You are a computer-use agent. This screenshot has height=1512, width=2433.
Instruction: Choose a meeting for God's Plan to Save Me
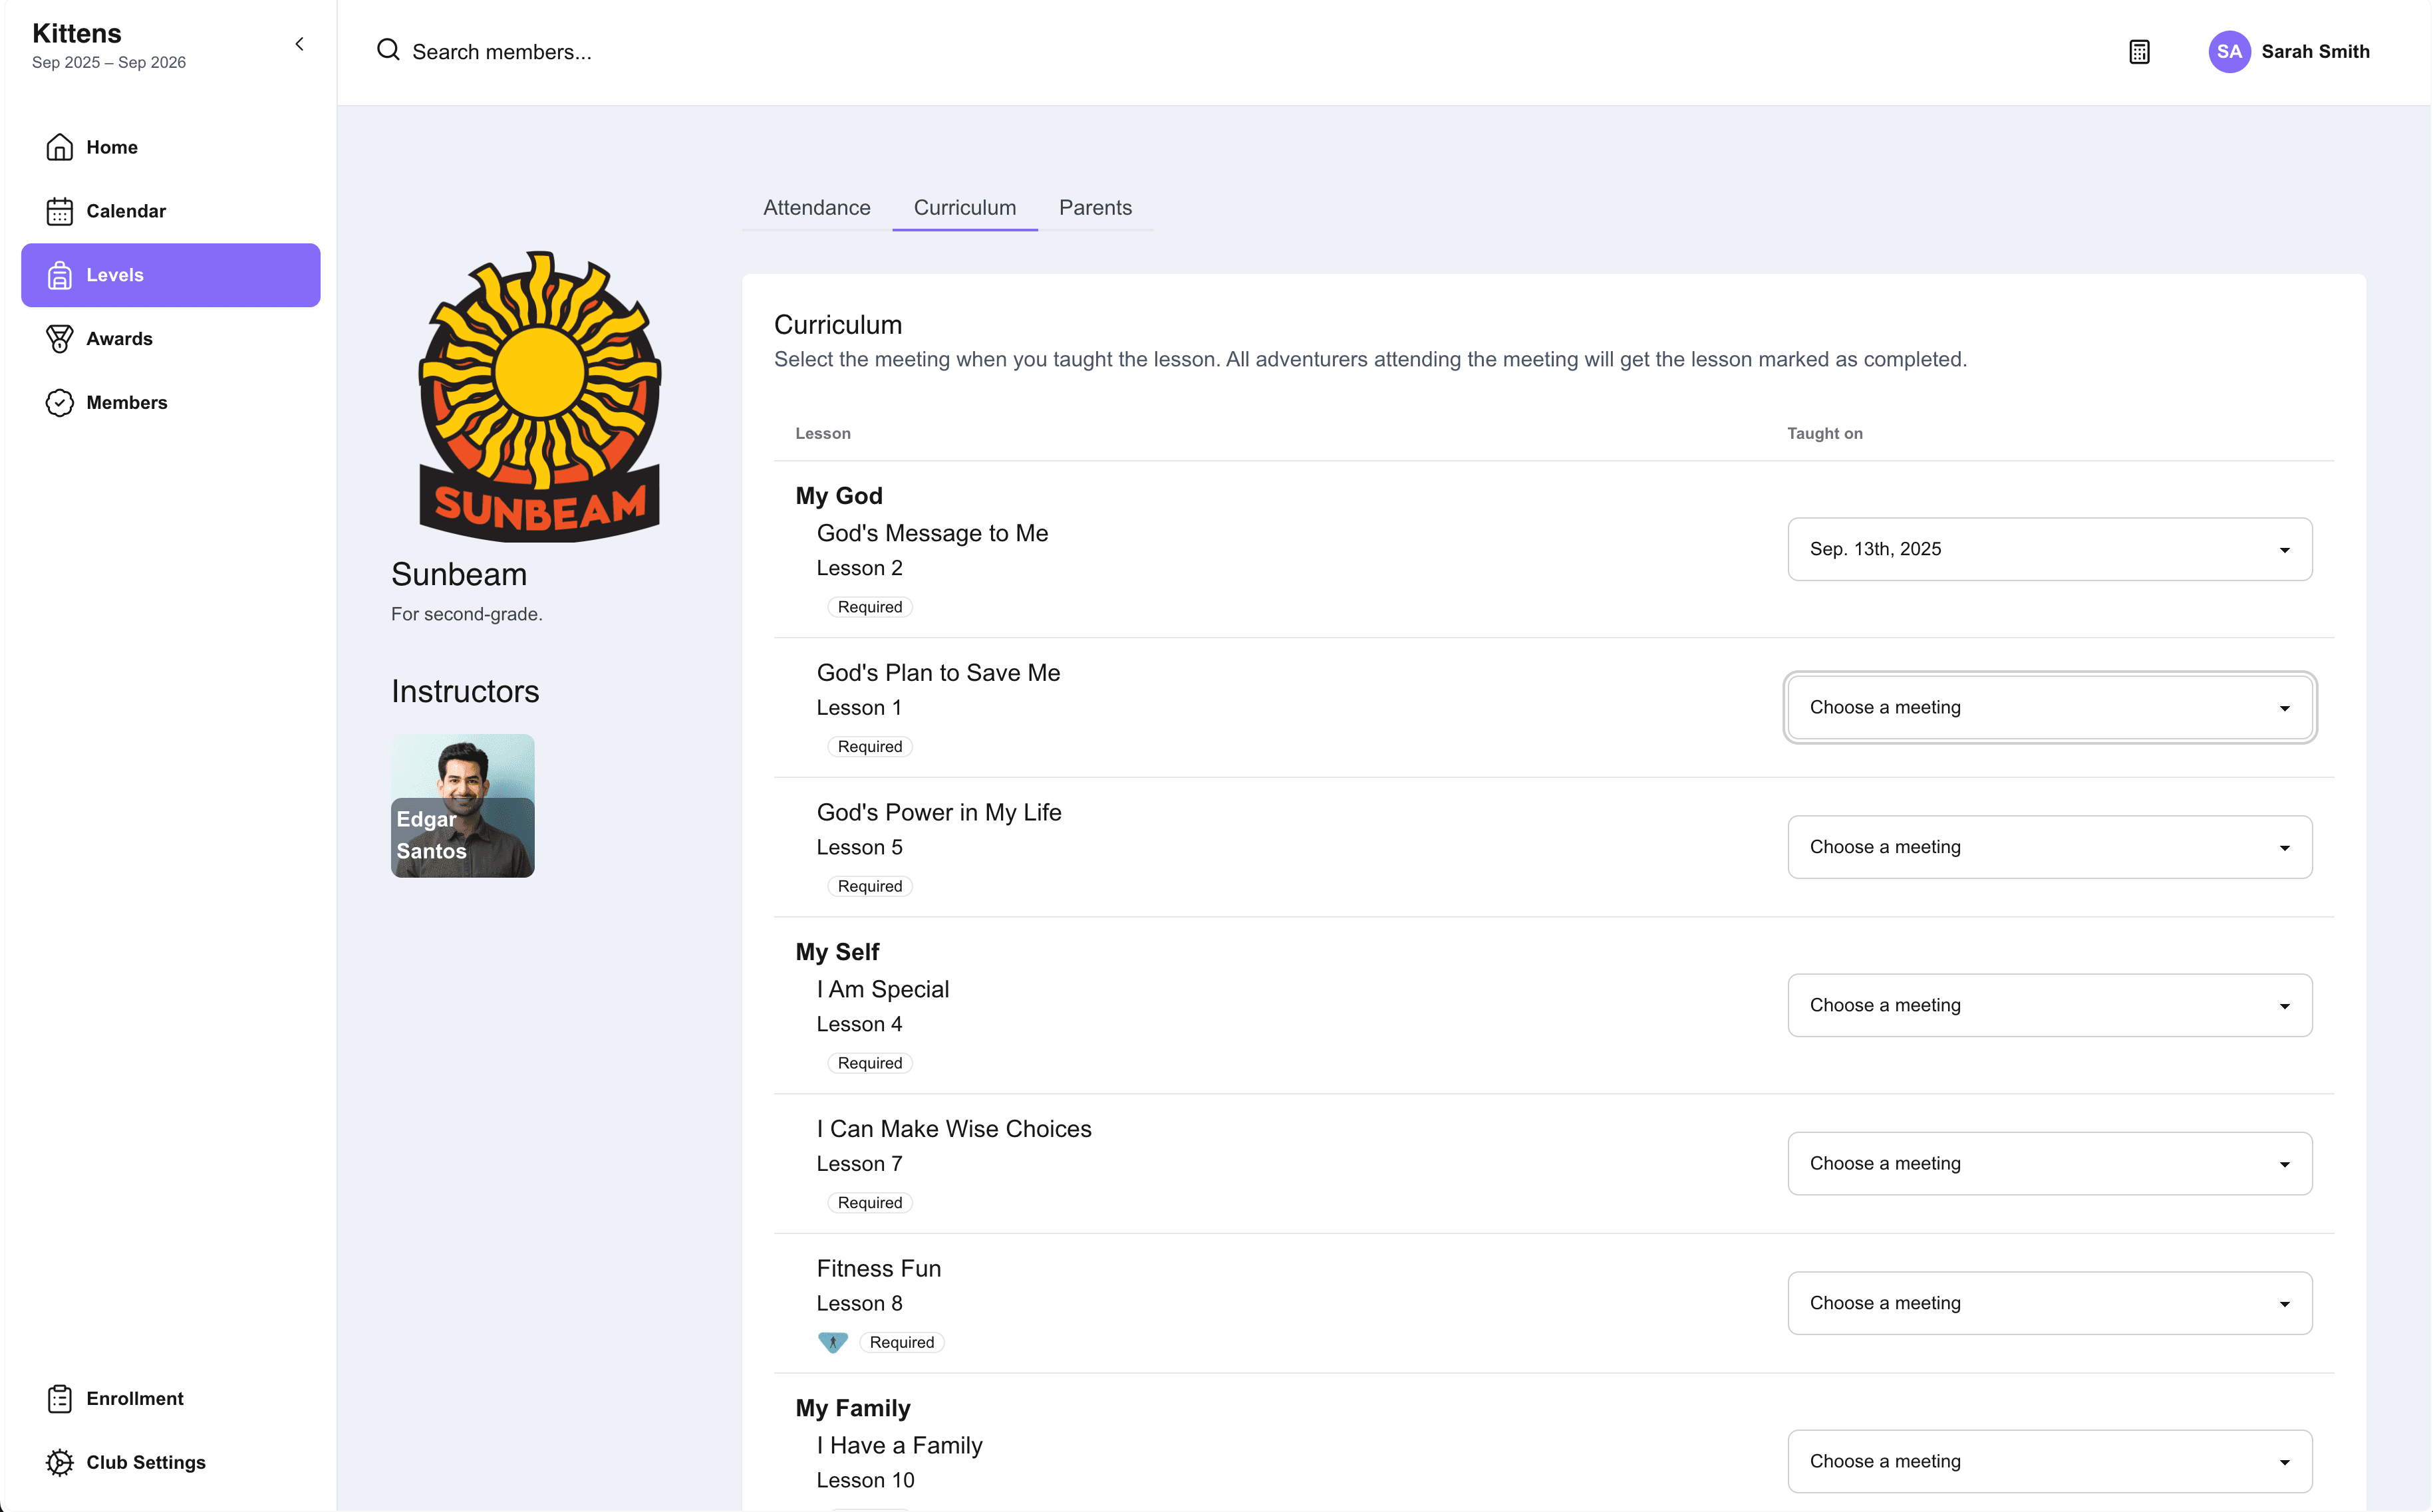2049,707
